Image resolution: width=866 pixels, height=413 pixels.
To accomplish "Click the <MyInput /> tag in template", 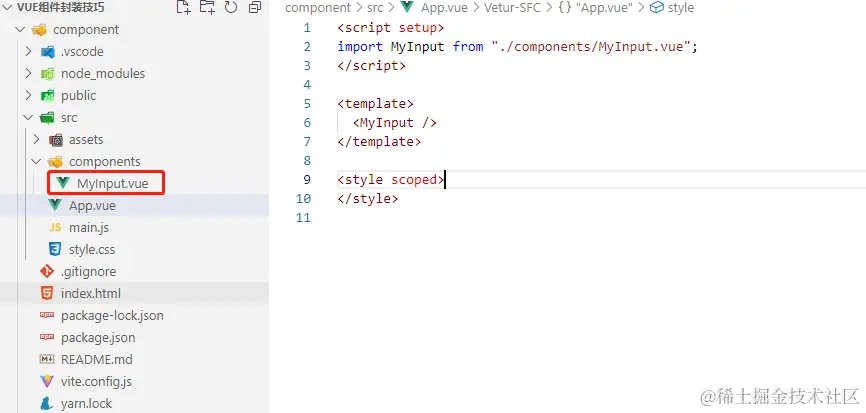I will click(395, 123).
